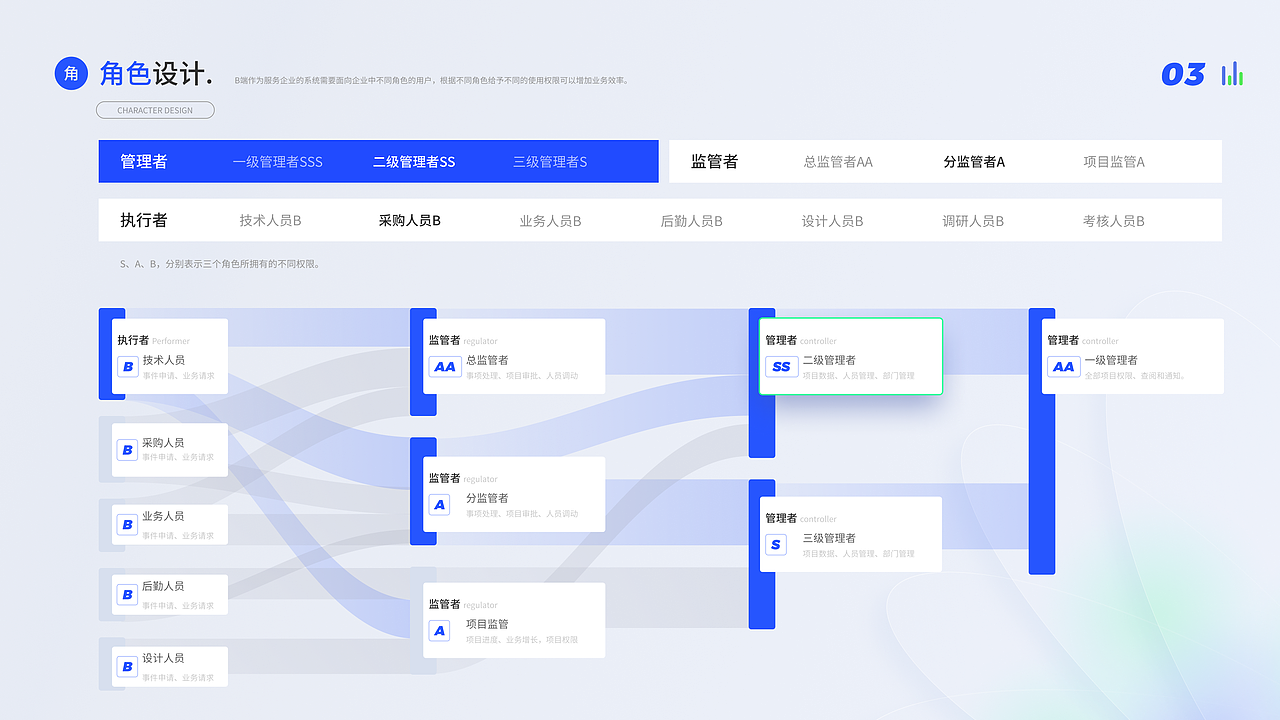
Task: Click the AA badge on the 一级管理者 card
Action: coord(1063,366)
